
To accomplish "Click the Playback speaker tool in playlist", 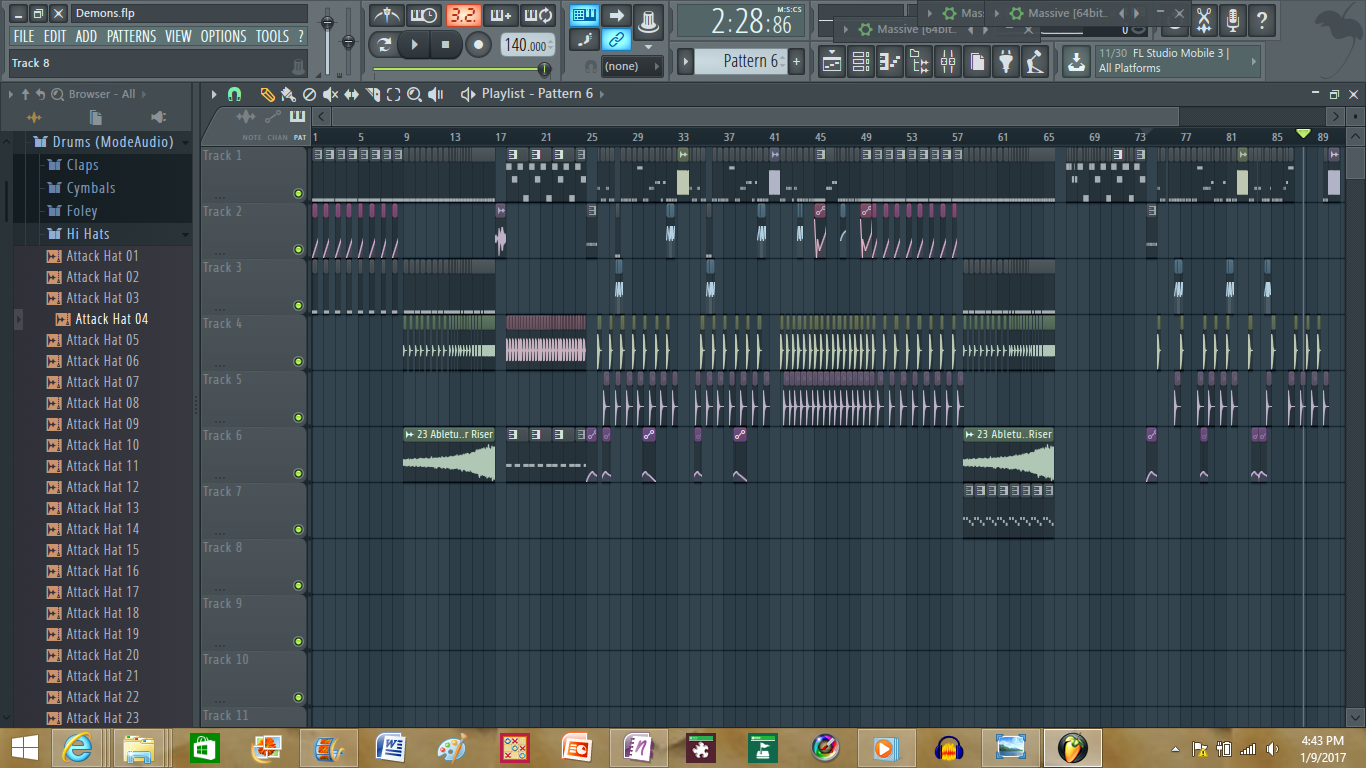I will click(x=435, y=94).
